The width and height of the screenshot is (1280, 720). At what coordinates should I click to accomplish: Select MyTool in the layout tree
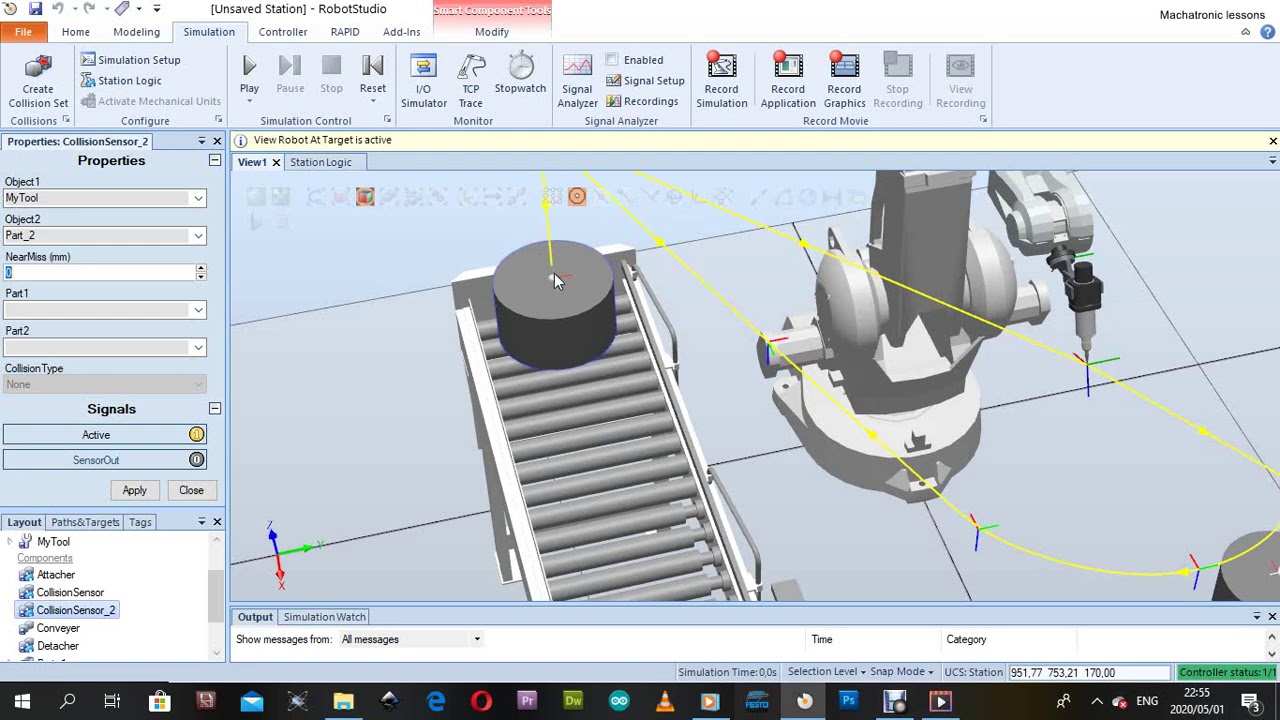coord(53,542)
